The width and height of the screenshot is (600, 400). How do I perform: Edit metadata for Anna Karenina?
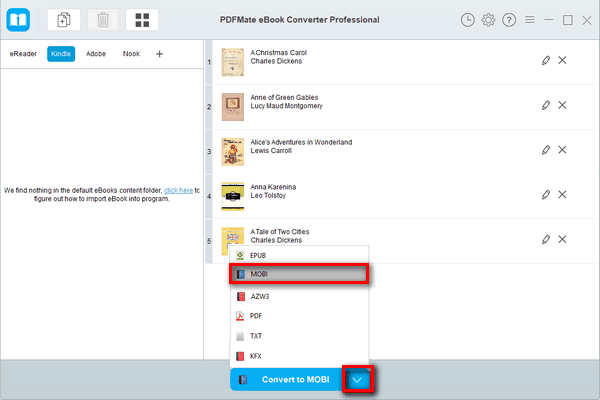[546, 194]
